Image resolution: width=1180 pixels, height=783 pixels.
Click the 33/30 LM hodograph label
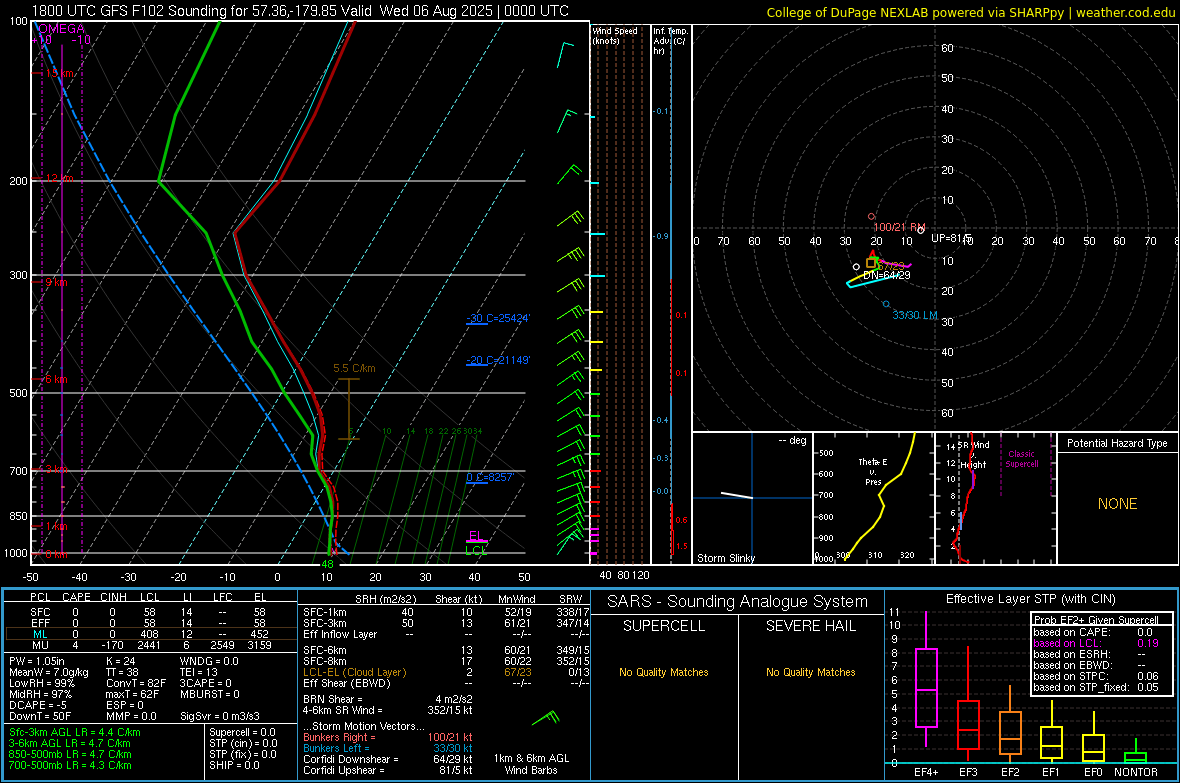[914, 315]
